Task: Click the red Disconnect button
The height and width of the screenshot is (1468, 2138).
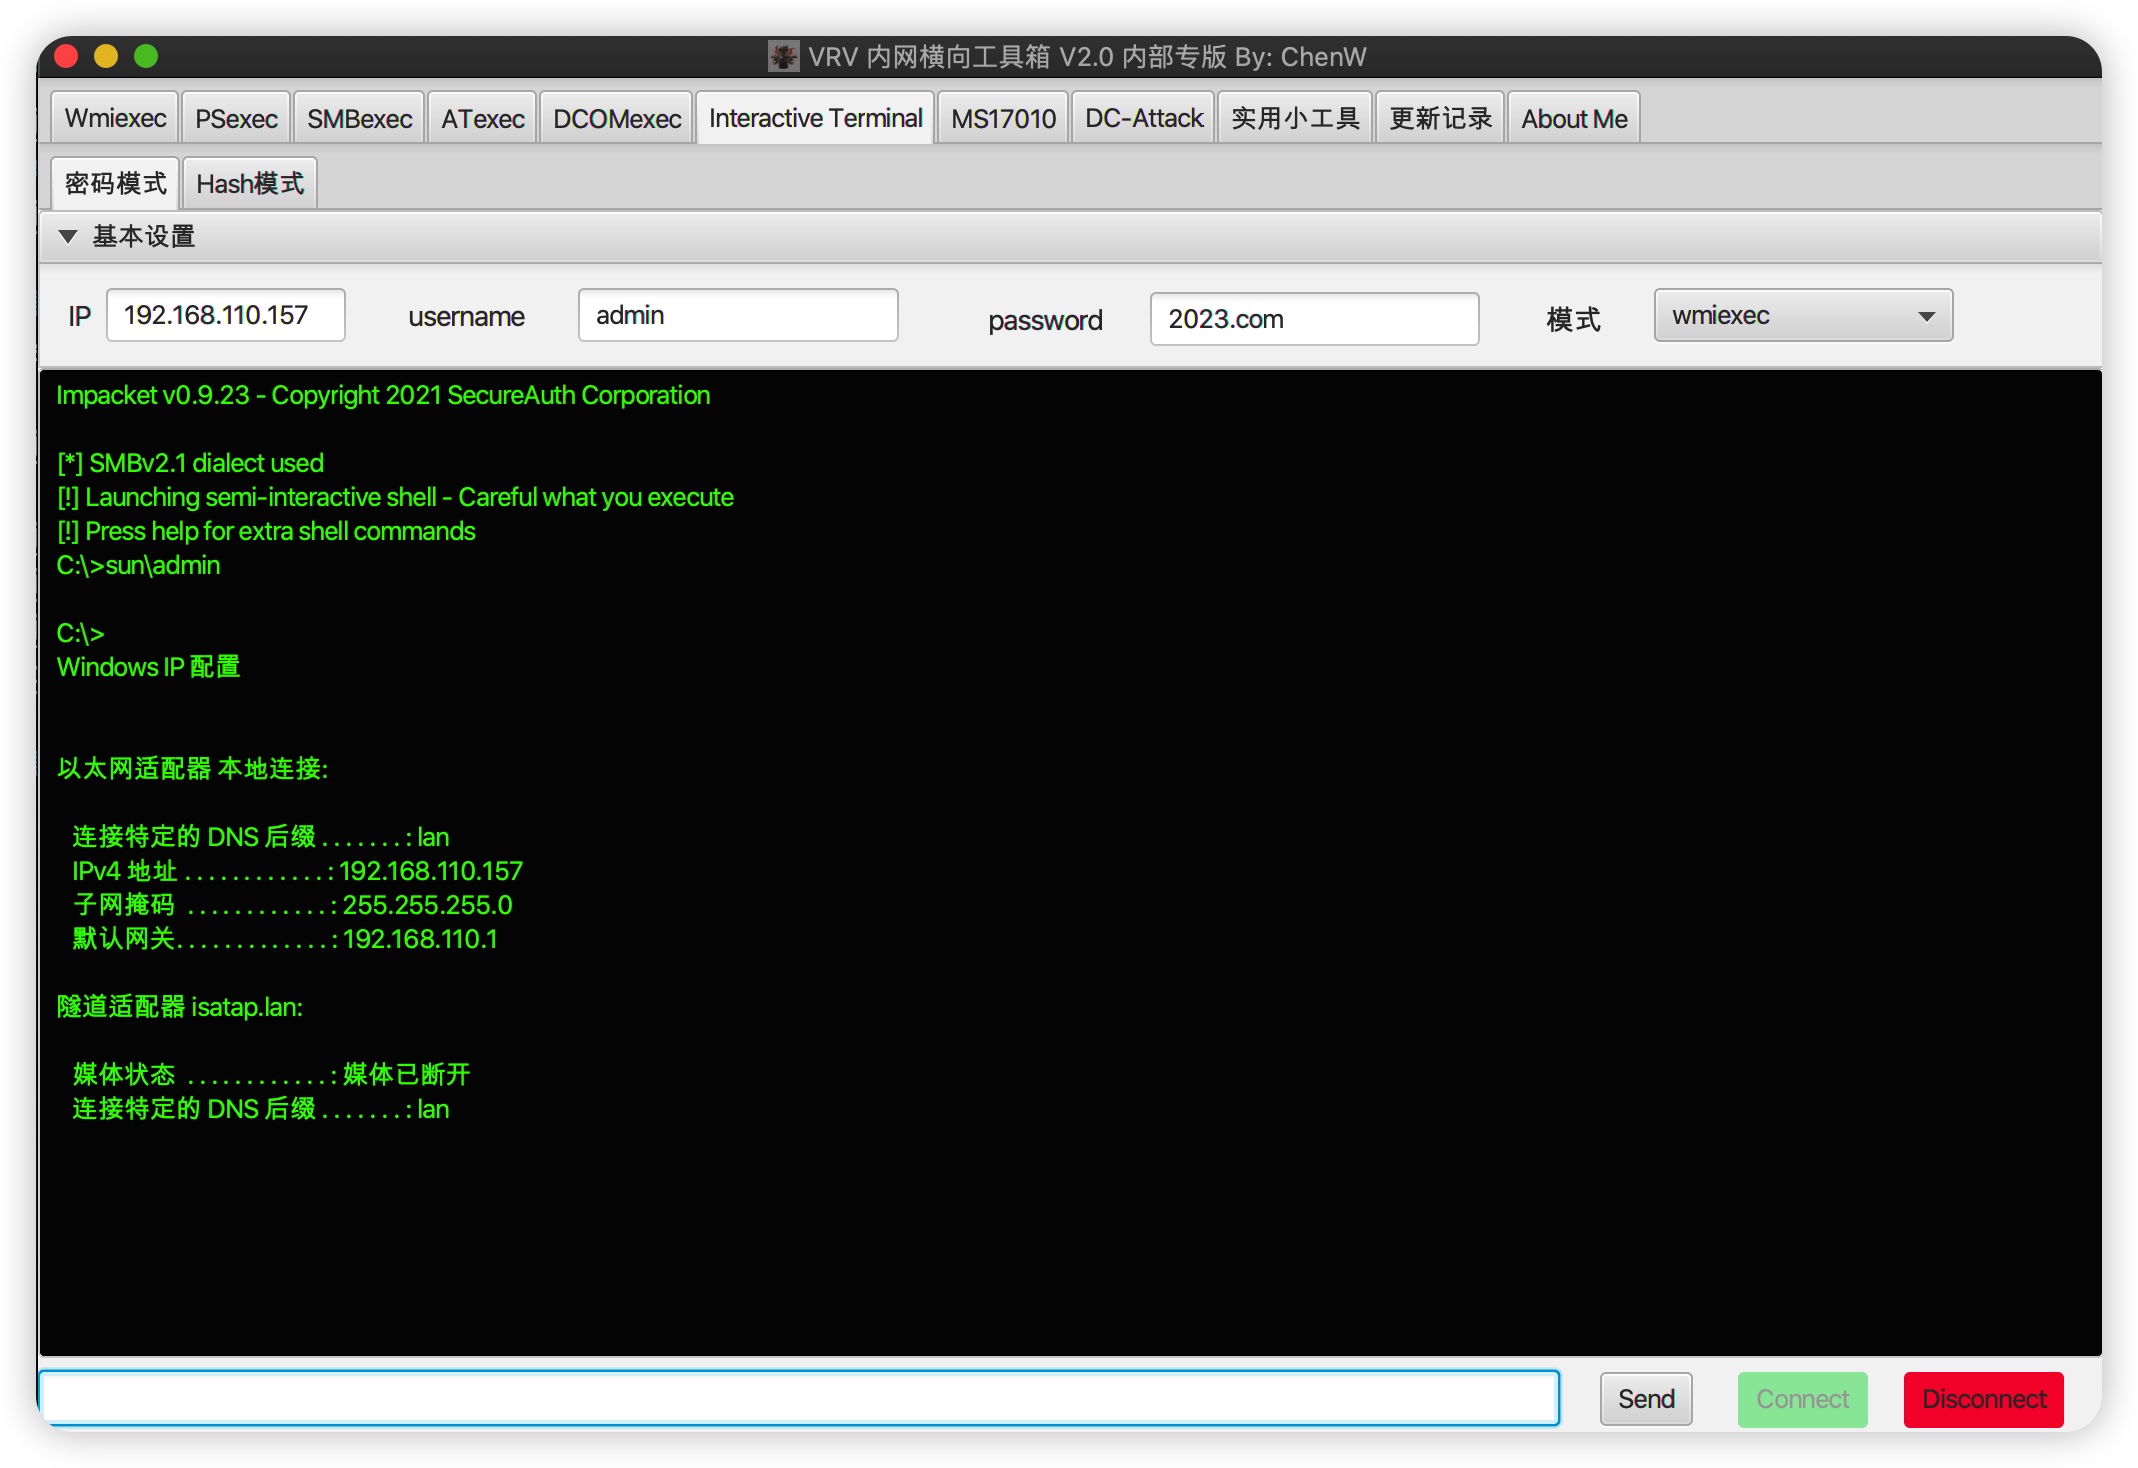Action: [x=1983, y=1399]
